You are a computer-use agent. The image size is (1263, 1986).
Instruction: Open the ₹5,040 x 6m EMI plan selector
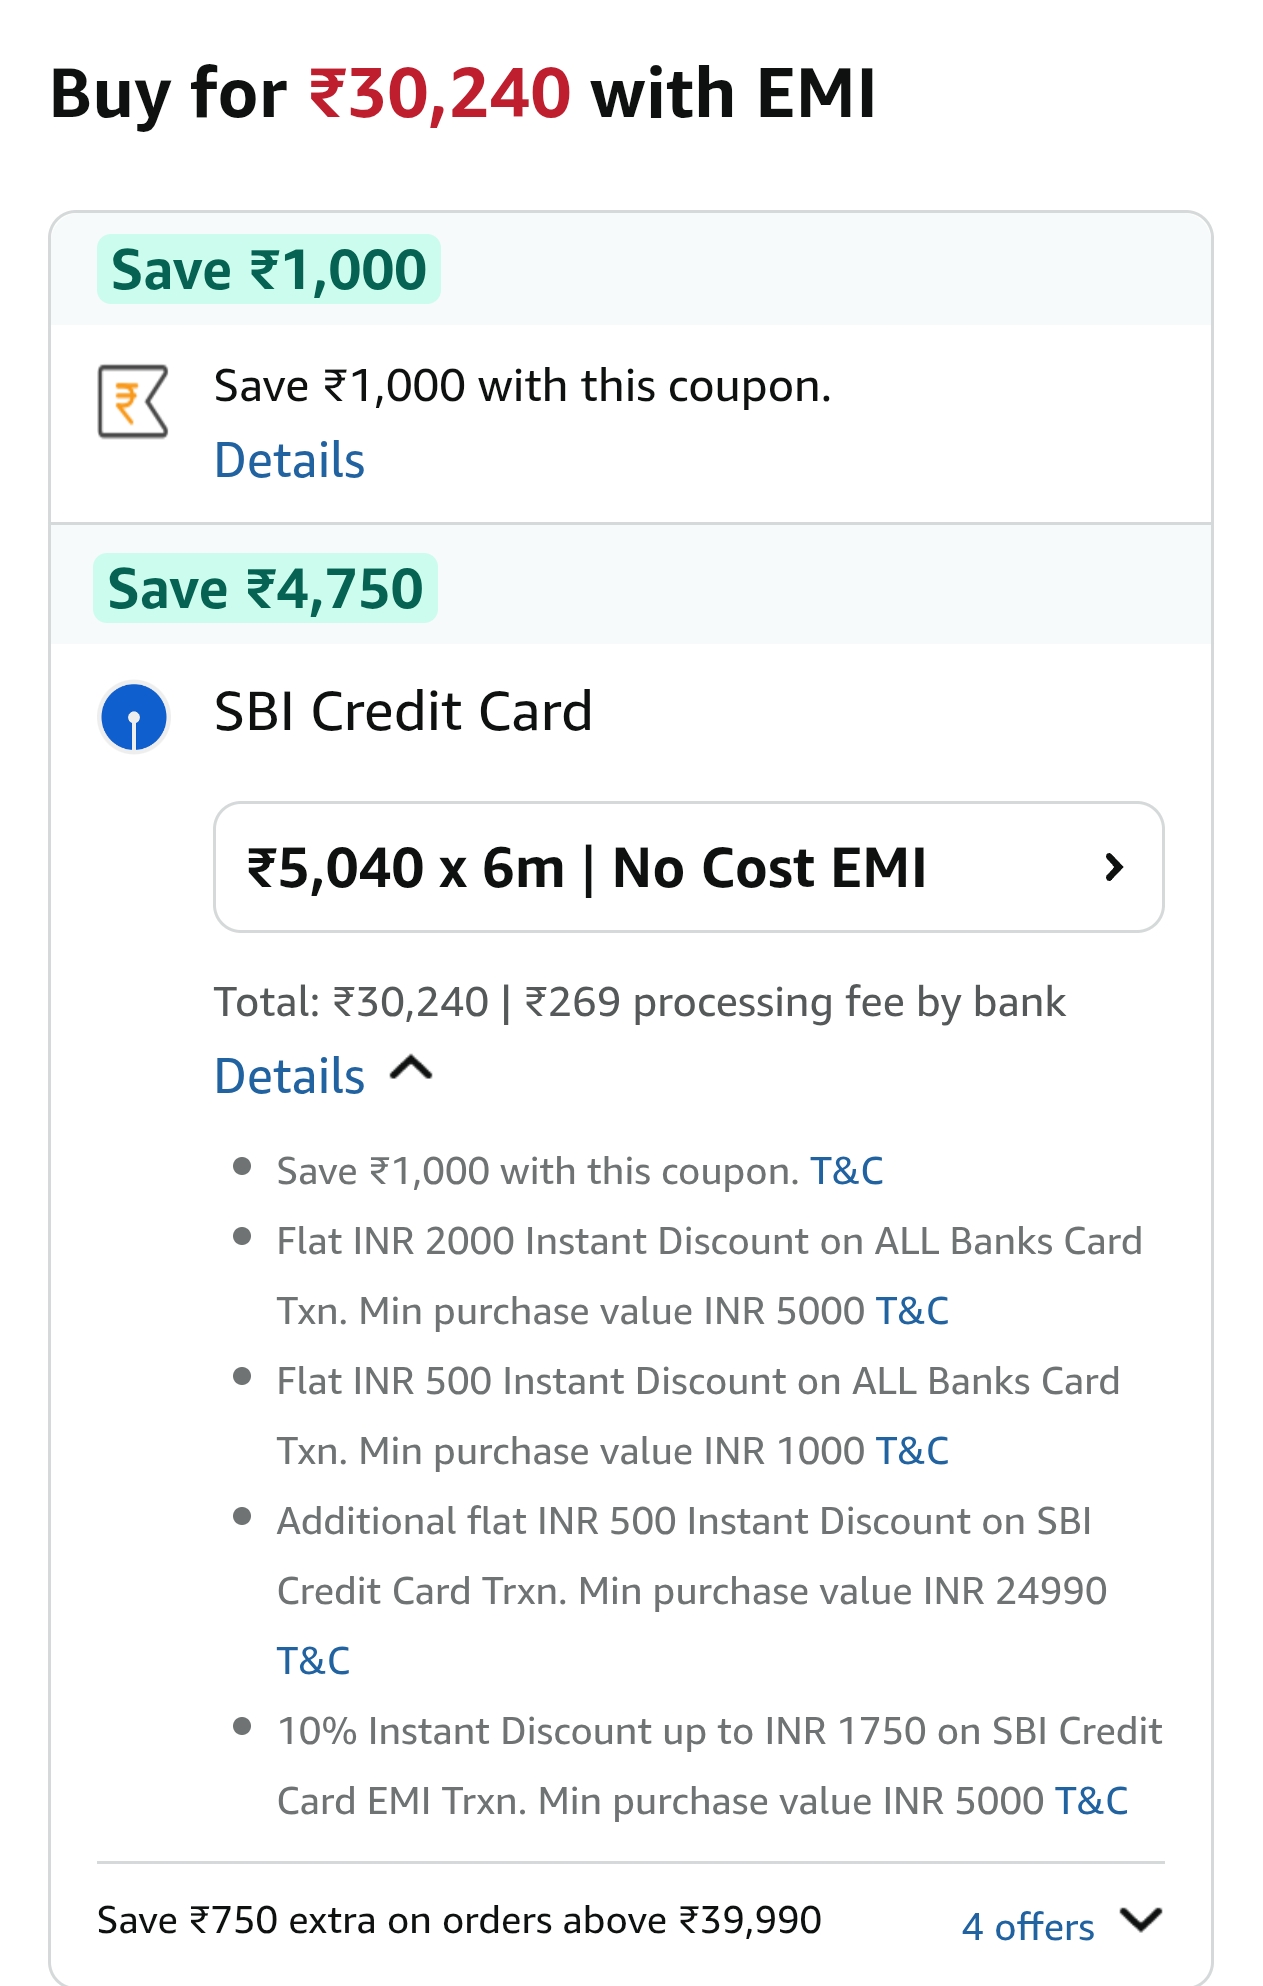tap(688, 867)
